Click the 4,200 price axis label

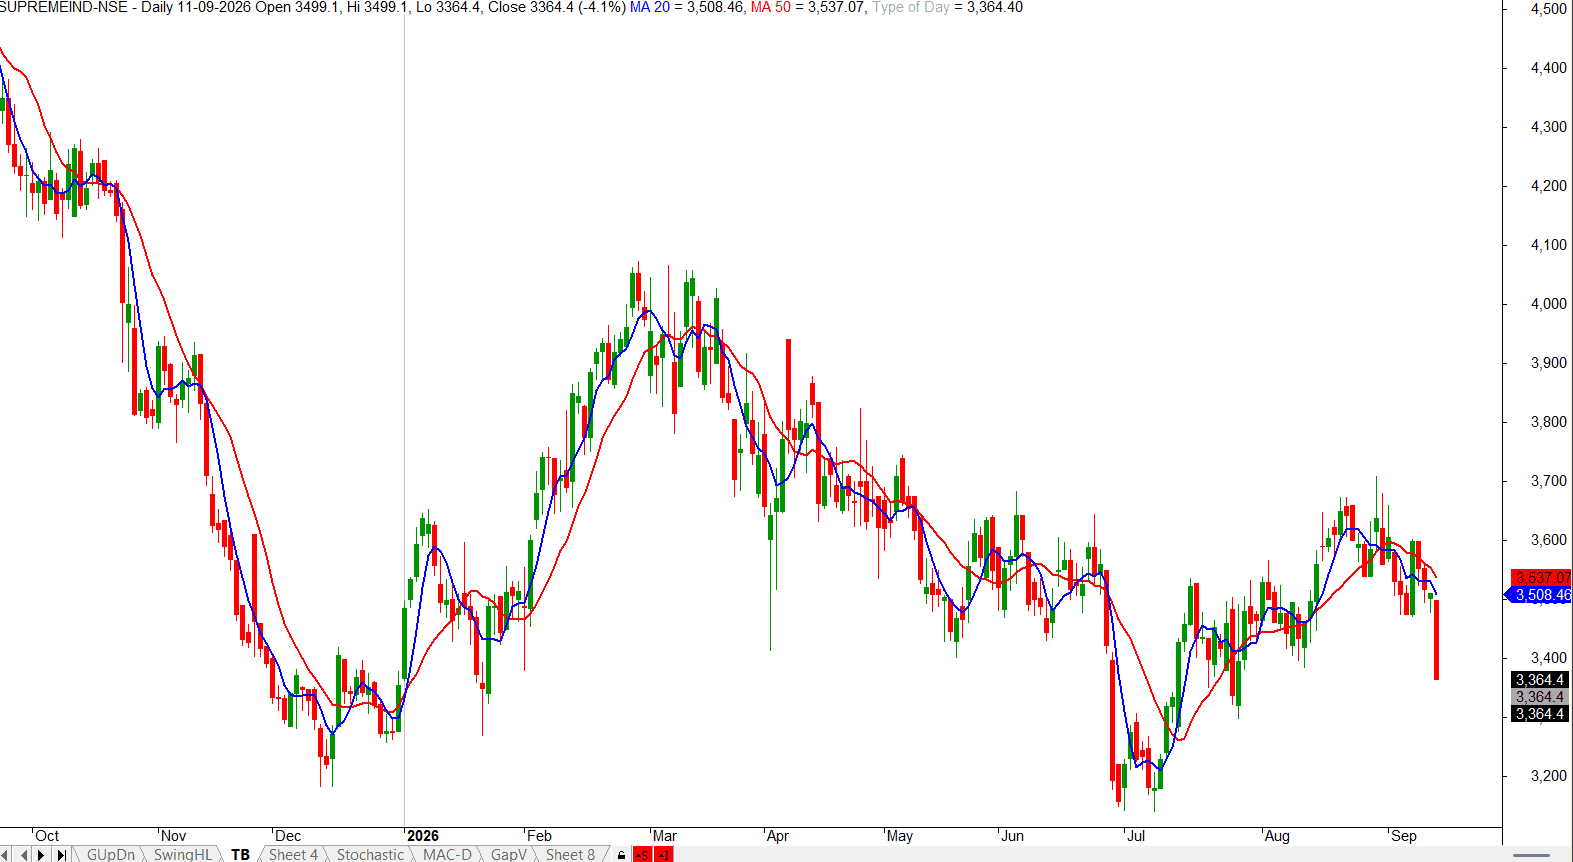pos(1549,186)
